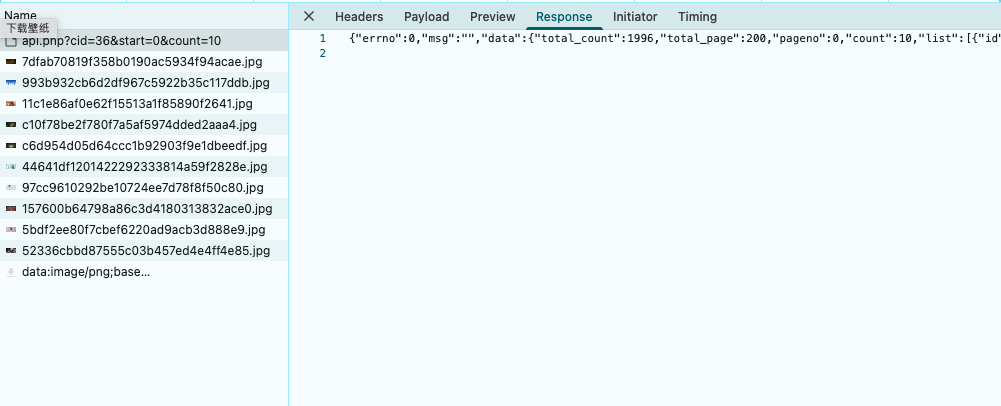Click thumbnail icon of 44641df1201422292333814a59f2828e.jpg
1001x406 pixels.
point(11,167)
